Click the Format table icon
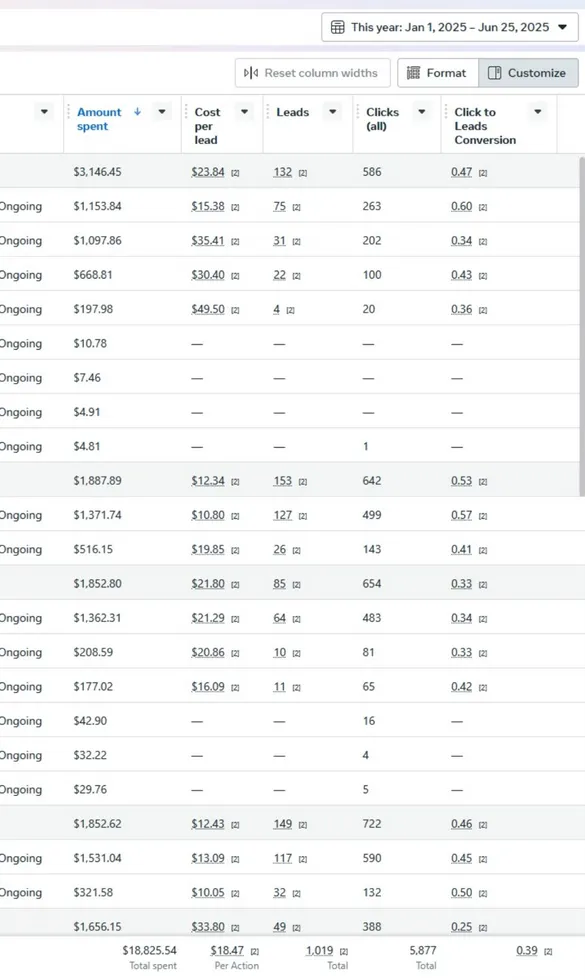585x980 pixels. [x=413, y=73]
